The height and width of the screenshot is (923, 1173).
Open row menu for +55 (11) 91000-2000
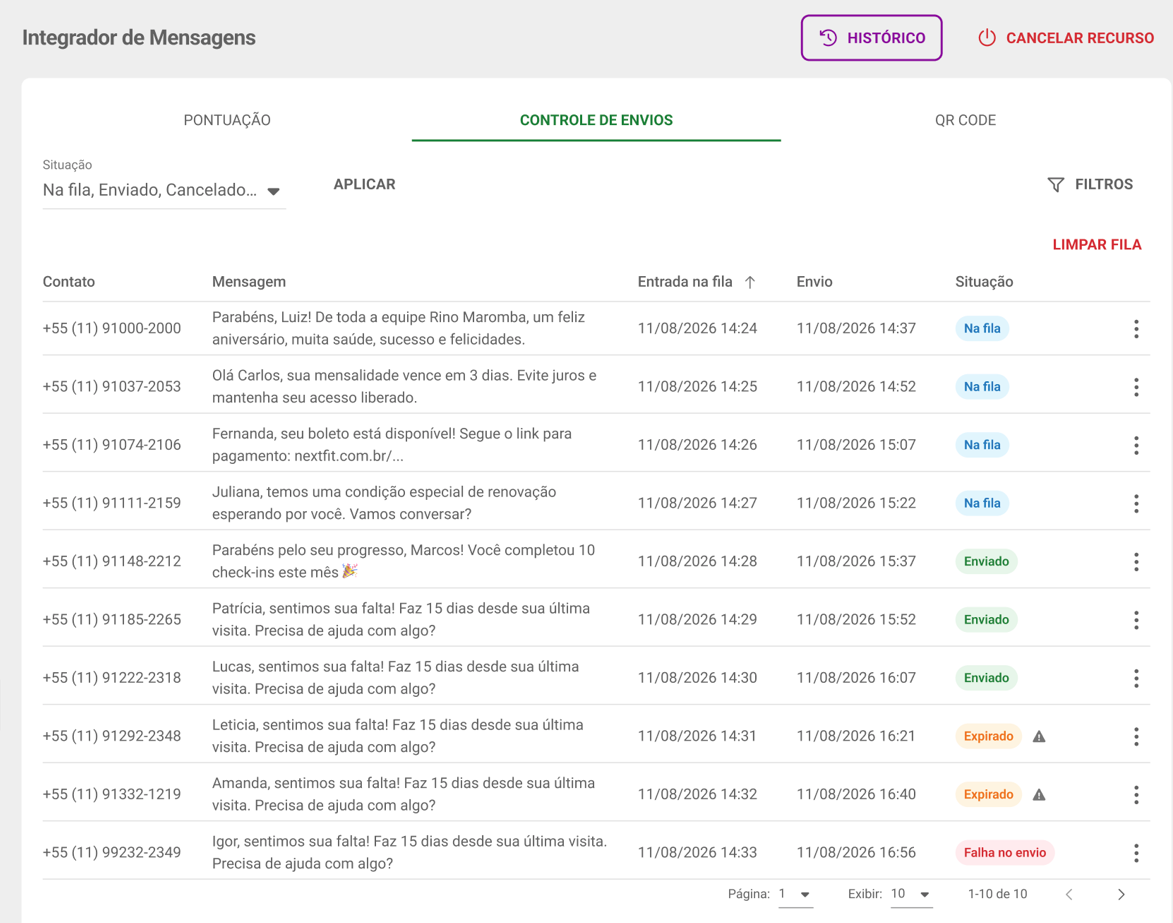click(1136, 328)
